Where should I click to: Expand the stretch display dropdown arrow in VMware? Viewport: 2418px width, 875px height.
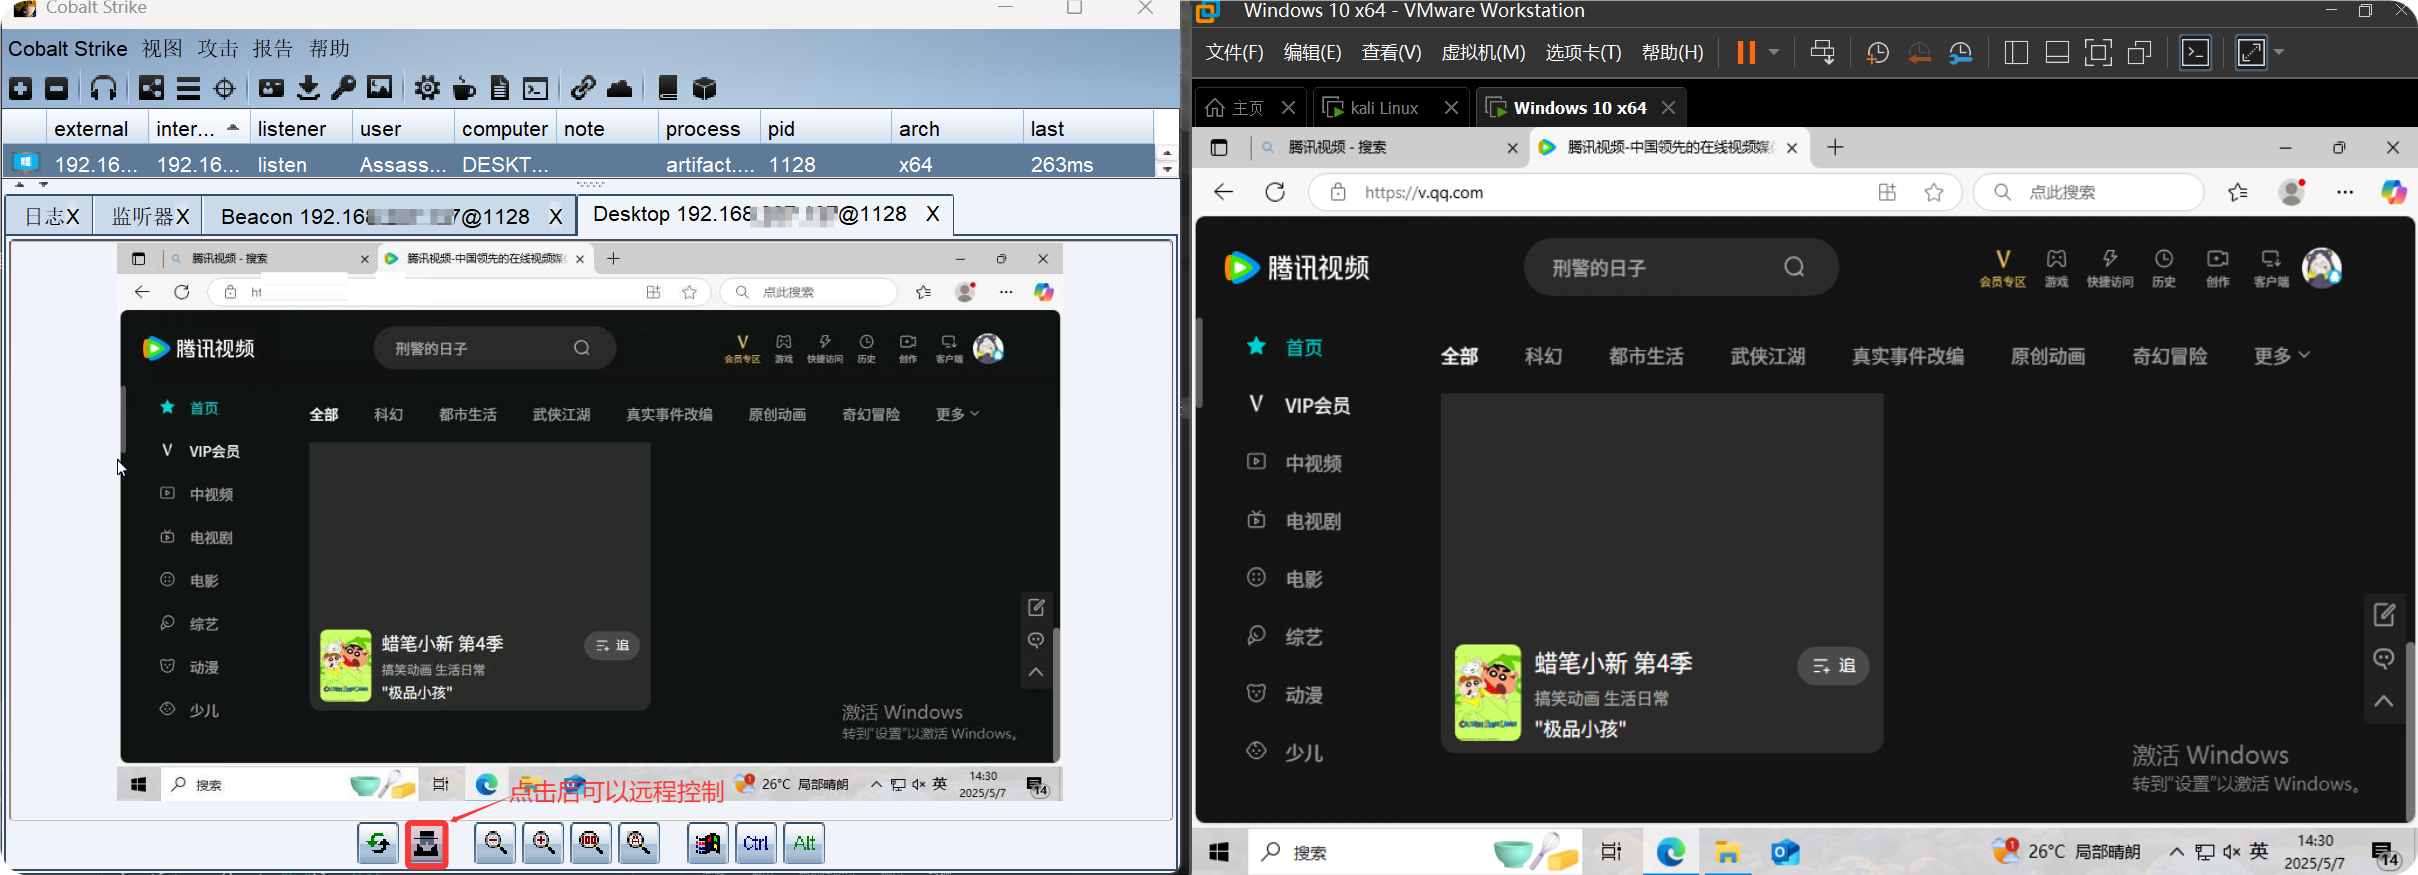point(2279,53)
